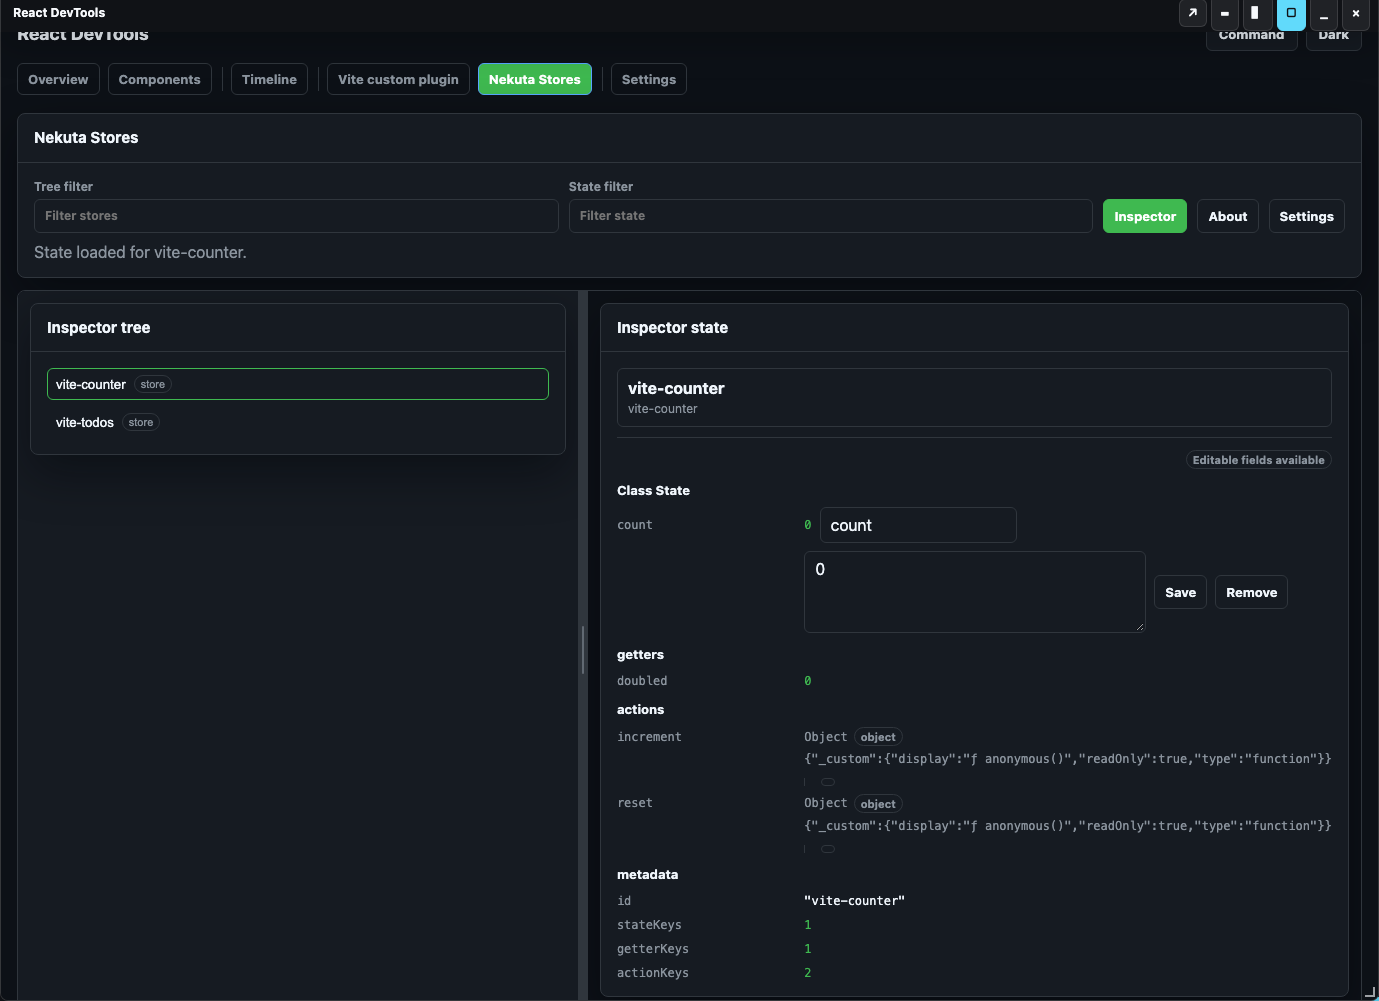Click the increment action label

click(649, 737)
